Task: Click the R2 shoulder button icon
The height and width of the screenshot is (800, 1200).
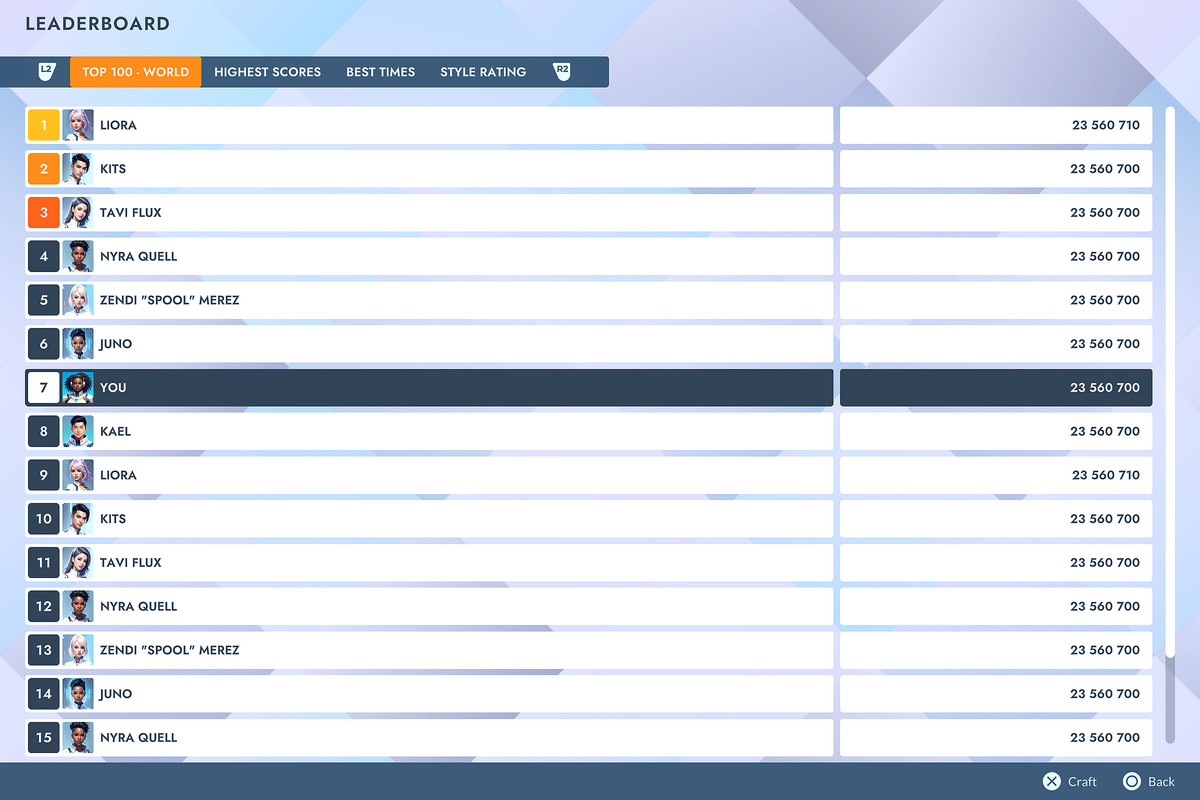Action: pyautogui.click(x=561, y=71)
